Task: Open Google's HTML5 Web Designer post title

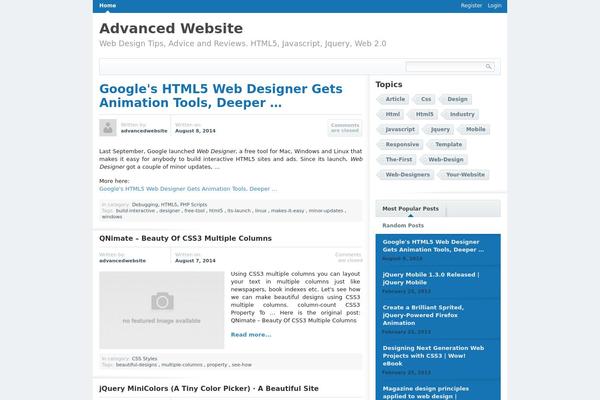Action: click(221, 96)
